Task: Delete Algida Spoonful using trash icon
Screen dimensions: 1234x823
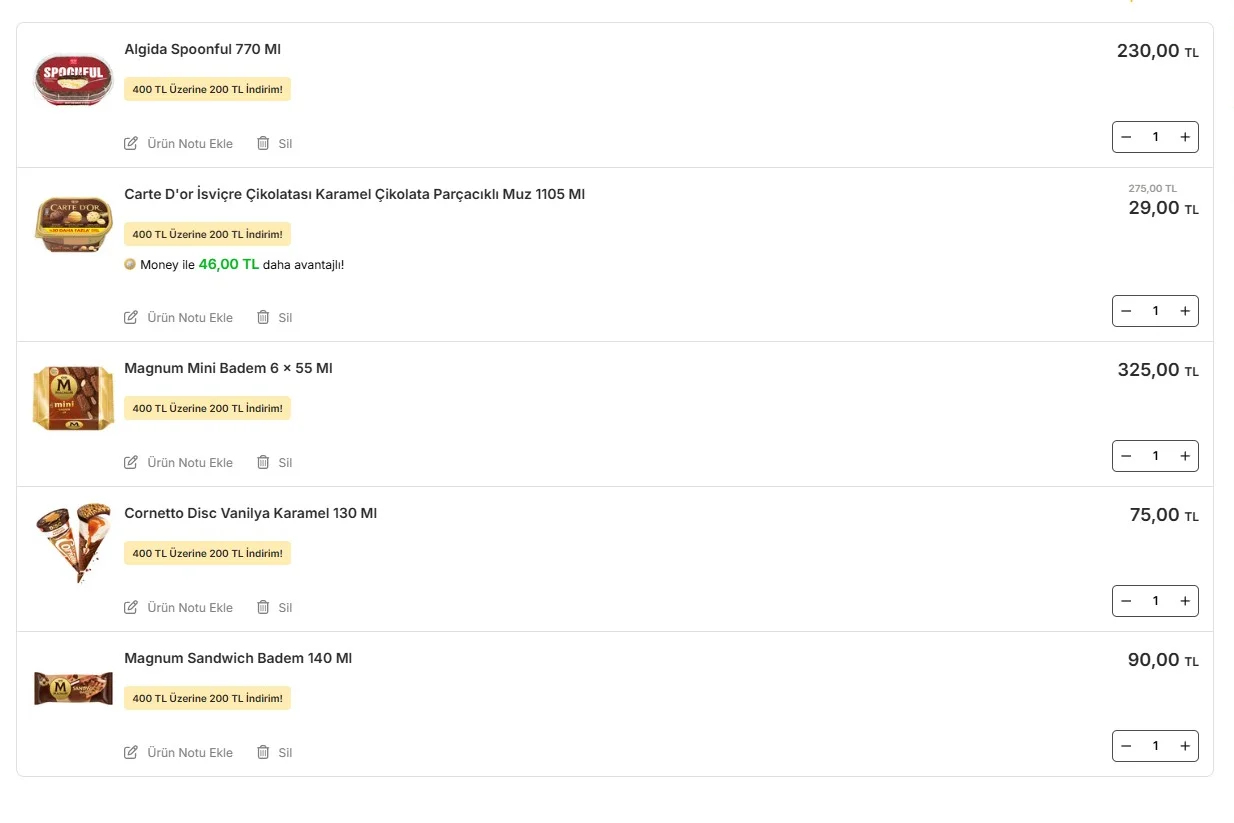Action: [x=263, y=143]
